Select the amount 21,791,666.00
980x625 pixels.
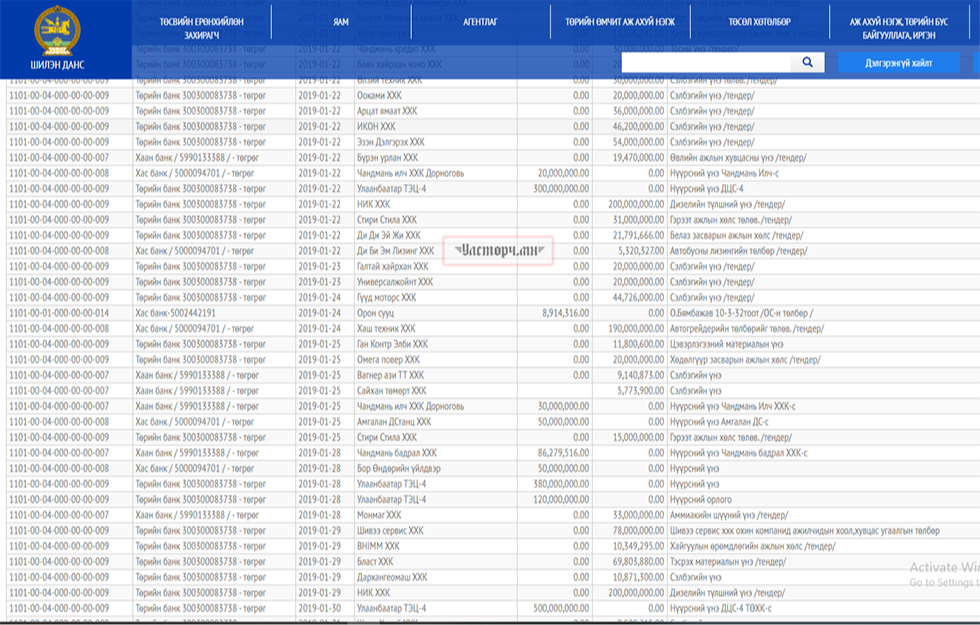[638, 236]
